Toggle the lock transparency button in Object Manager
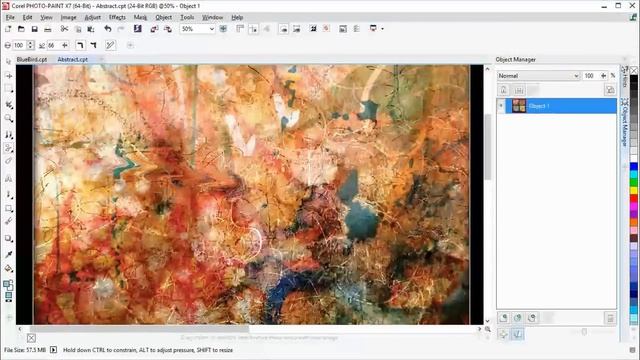This screenshot has width=640, height=360. 503,90
